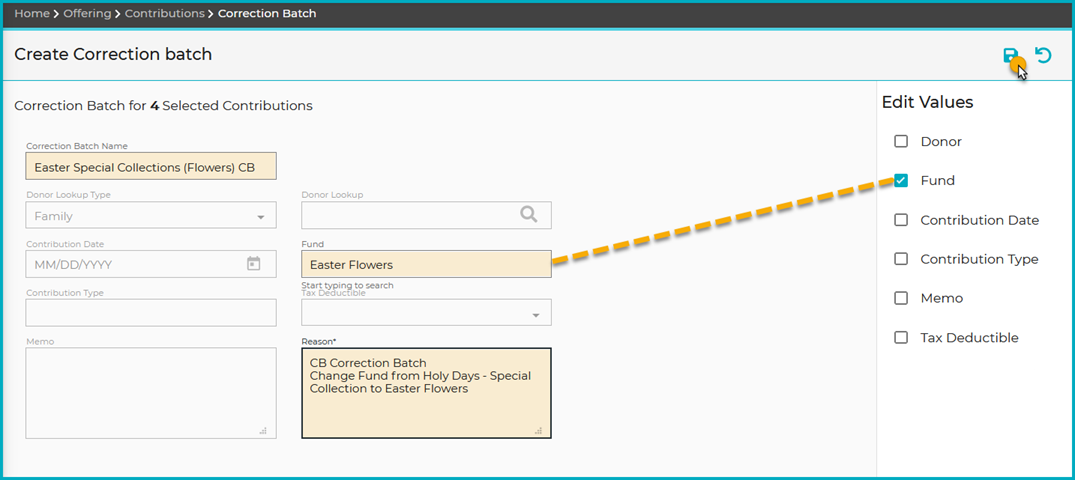Click inside the Memo text area

tap(151, 393)
